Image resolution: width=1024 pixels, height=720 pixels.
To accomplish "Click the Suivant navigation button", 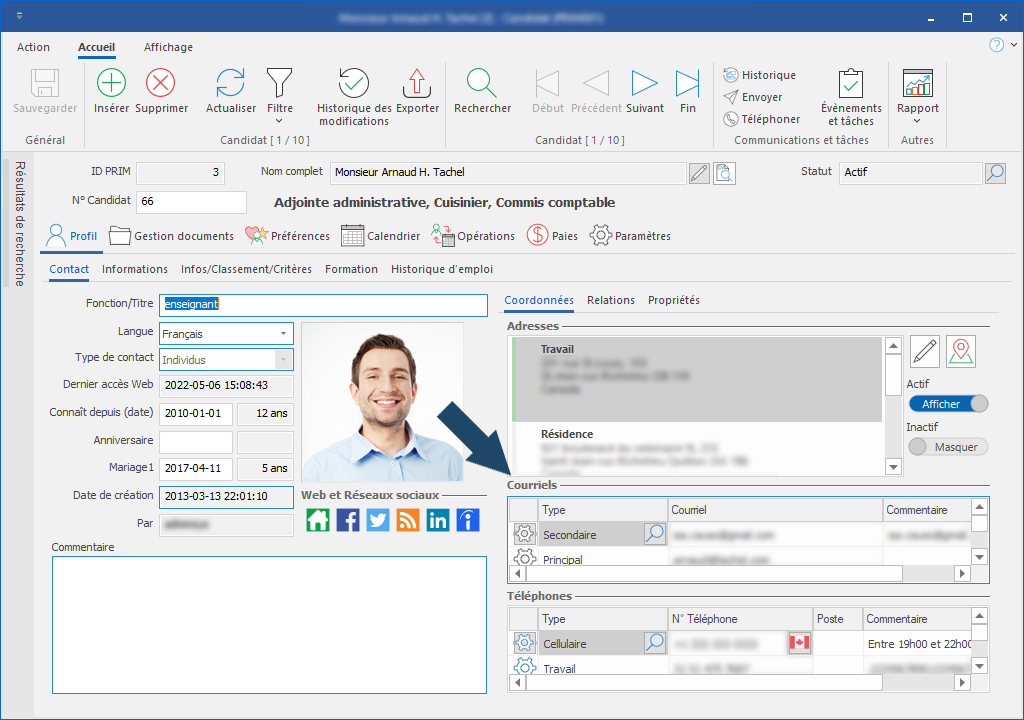I will click(x=645, y=84).
